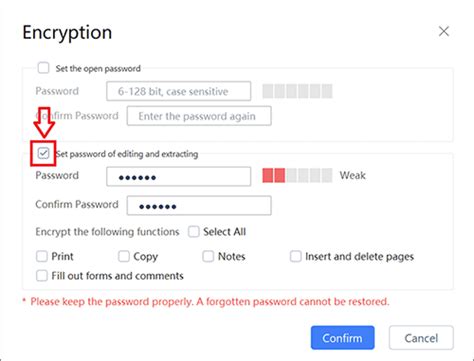Click the open password field showing 6-128 bit
This screenshot has width=474, height=361.
(179, 91)
